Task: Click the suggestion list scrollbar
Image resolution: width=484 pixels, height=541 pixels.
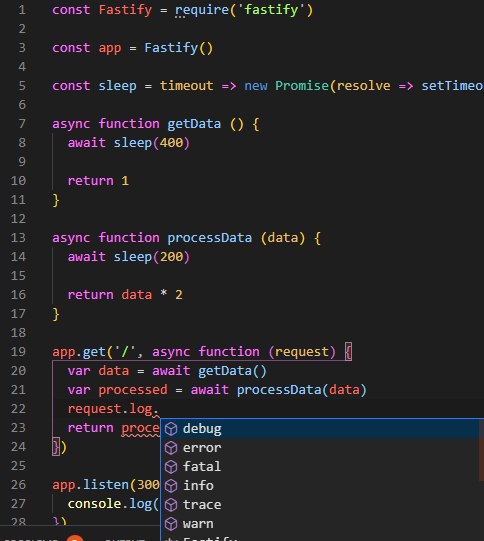Action: (x=481, y=450)
